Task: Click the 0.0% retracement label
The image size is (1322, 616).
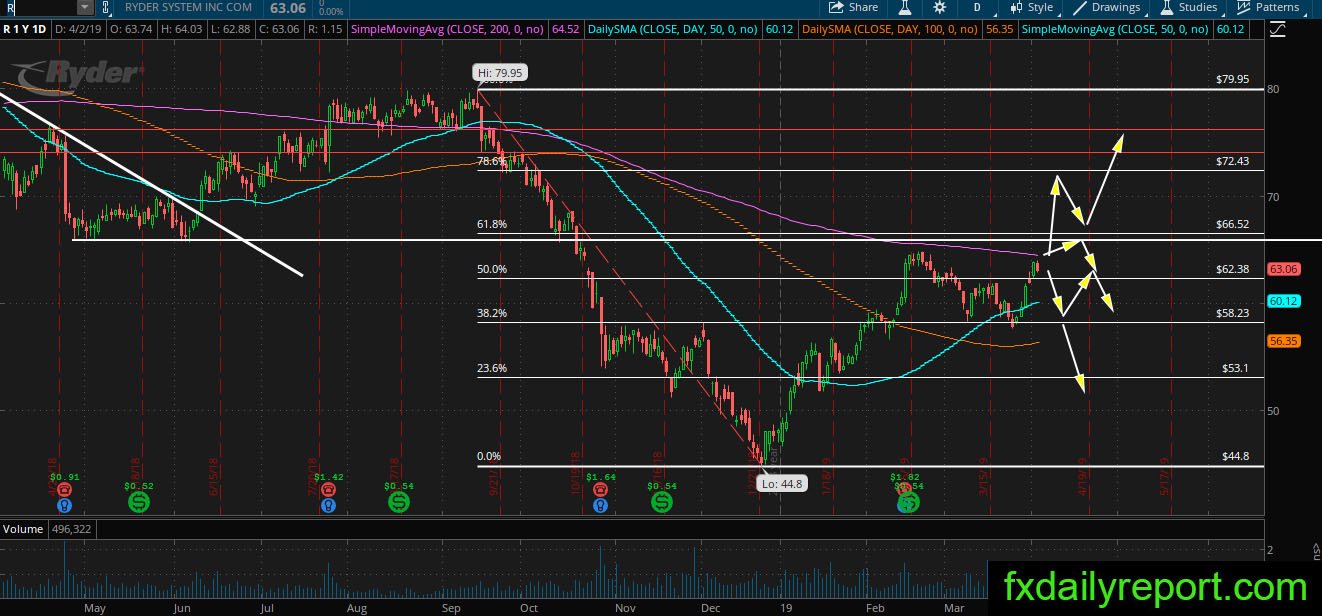Action: click(489, 456)
